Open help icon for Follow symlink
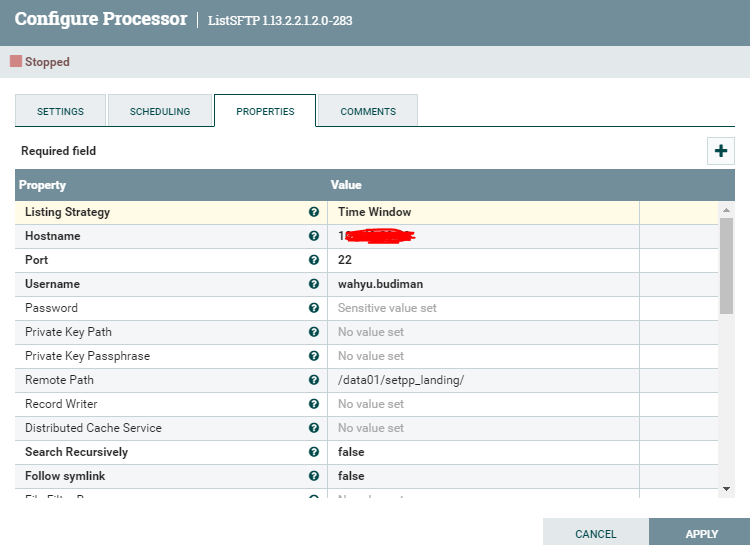 314,476
